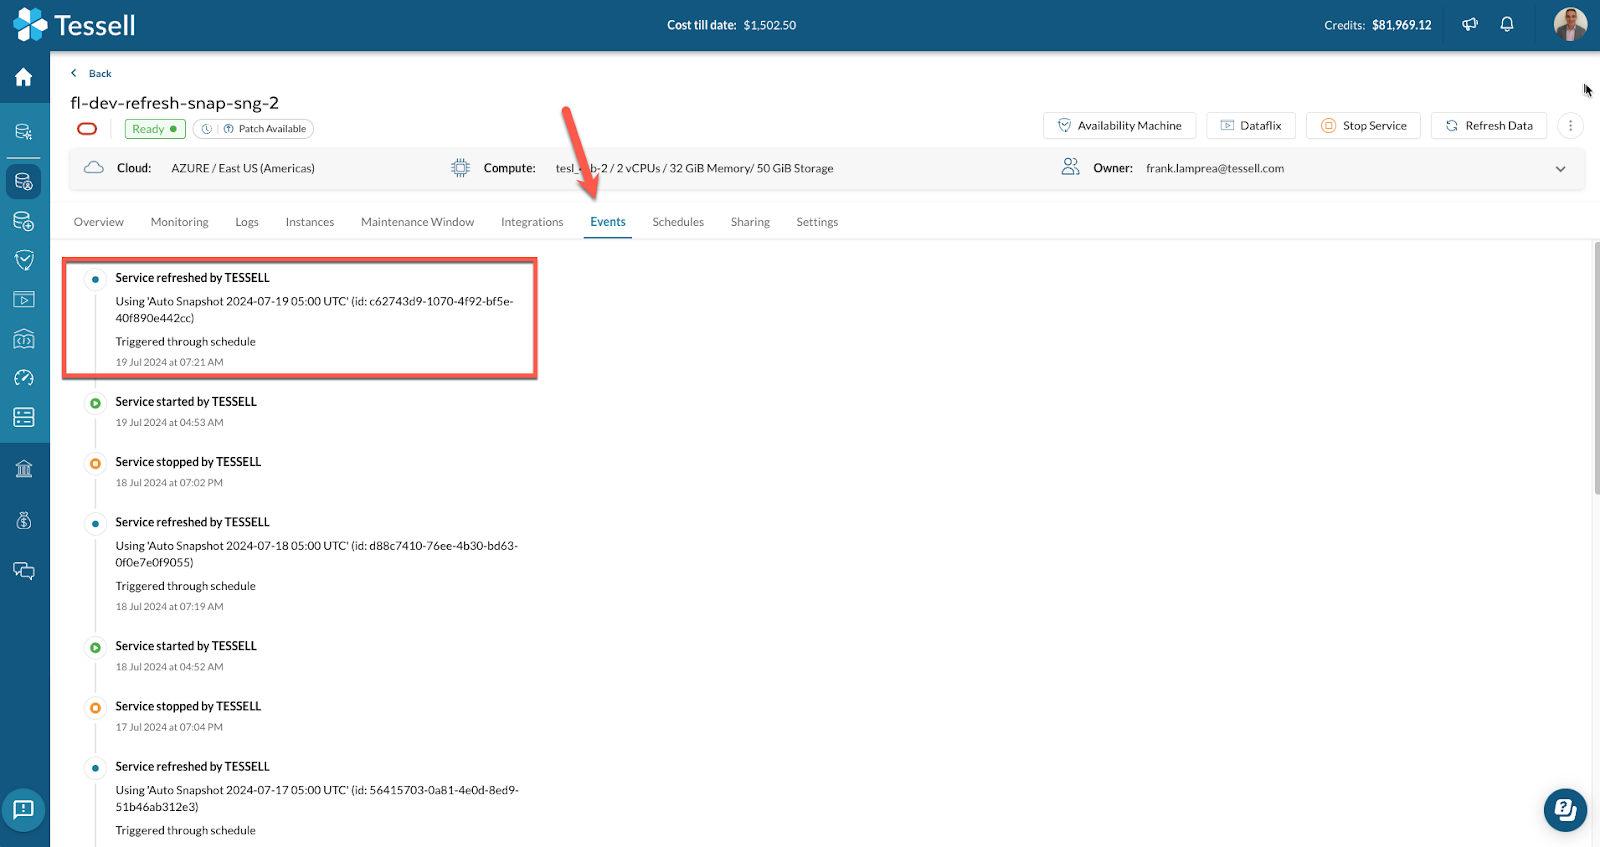Open the billing money-bag sidebar icon

point(24,521)
